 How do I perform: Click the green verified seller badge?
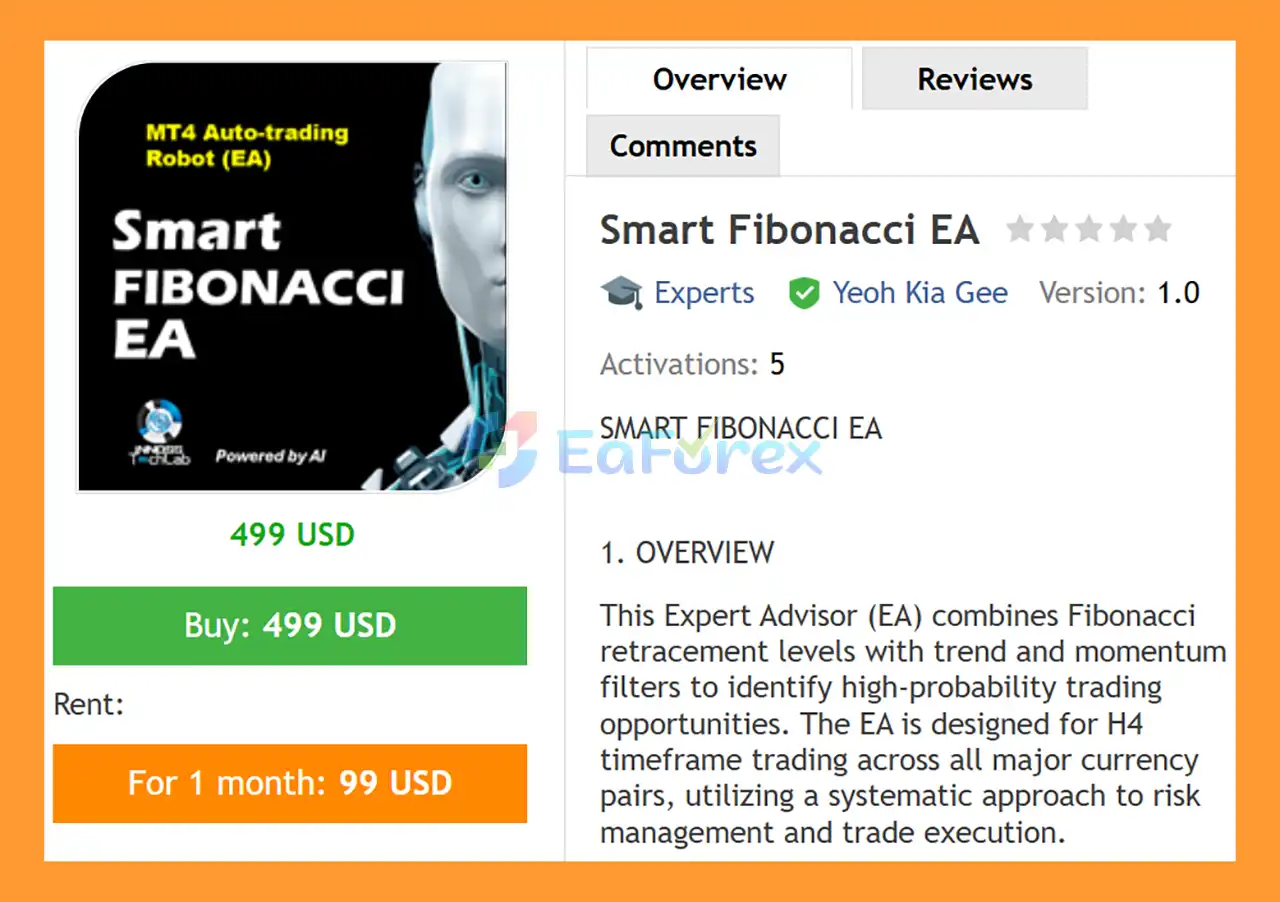click(x=804, y=292)
